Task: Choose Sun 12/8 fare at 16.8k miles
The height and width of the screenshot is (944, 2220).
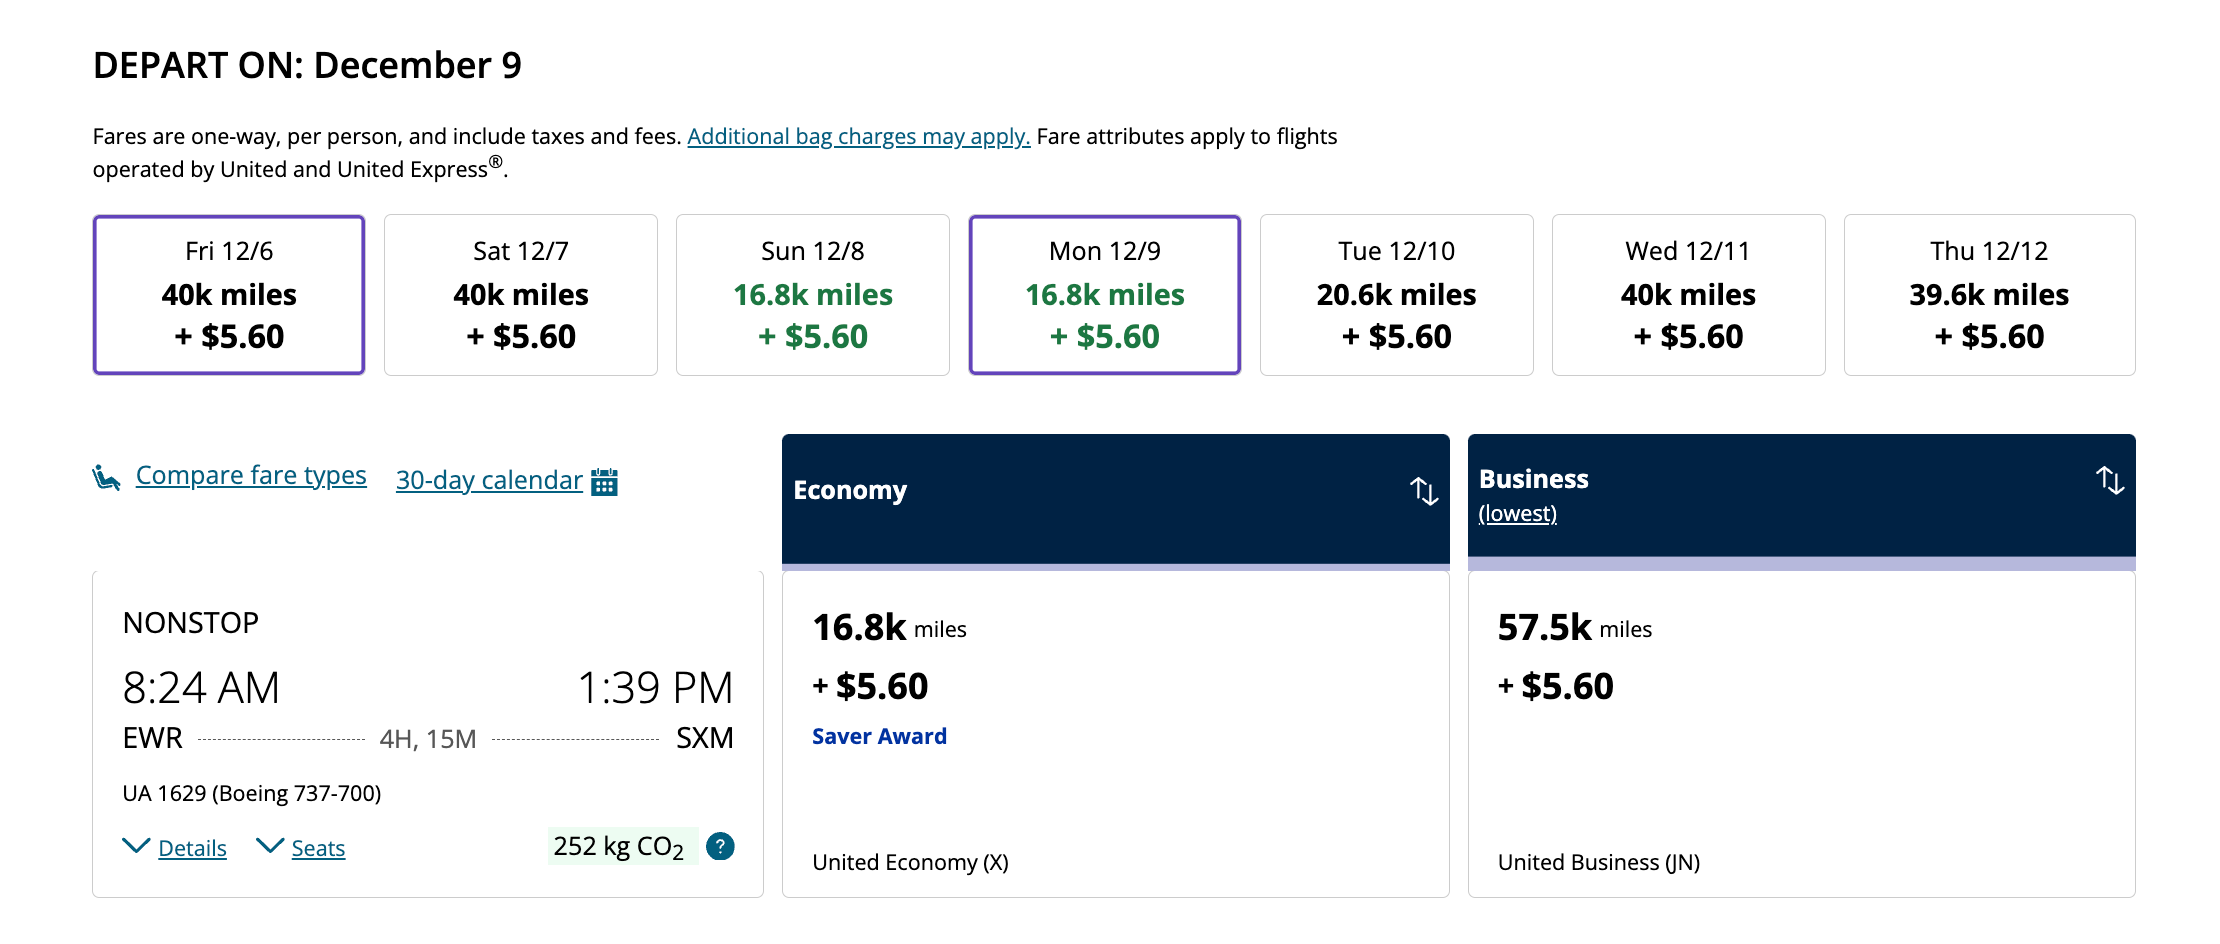Action: coord(813,295)
